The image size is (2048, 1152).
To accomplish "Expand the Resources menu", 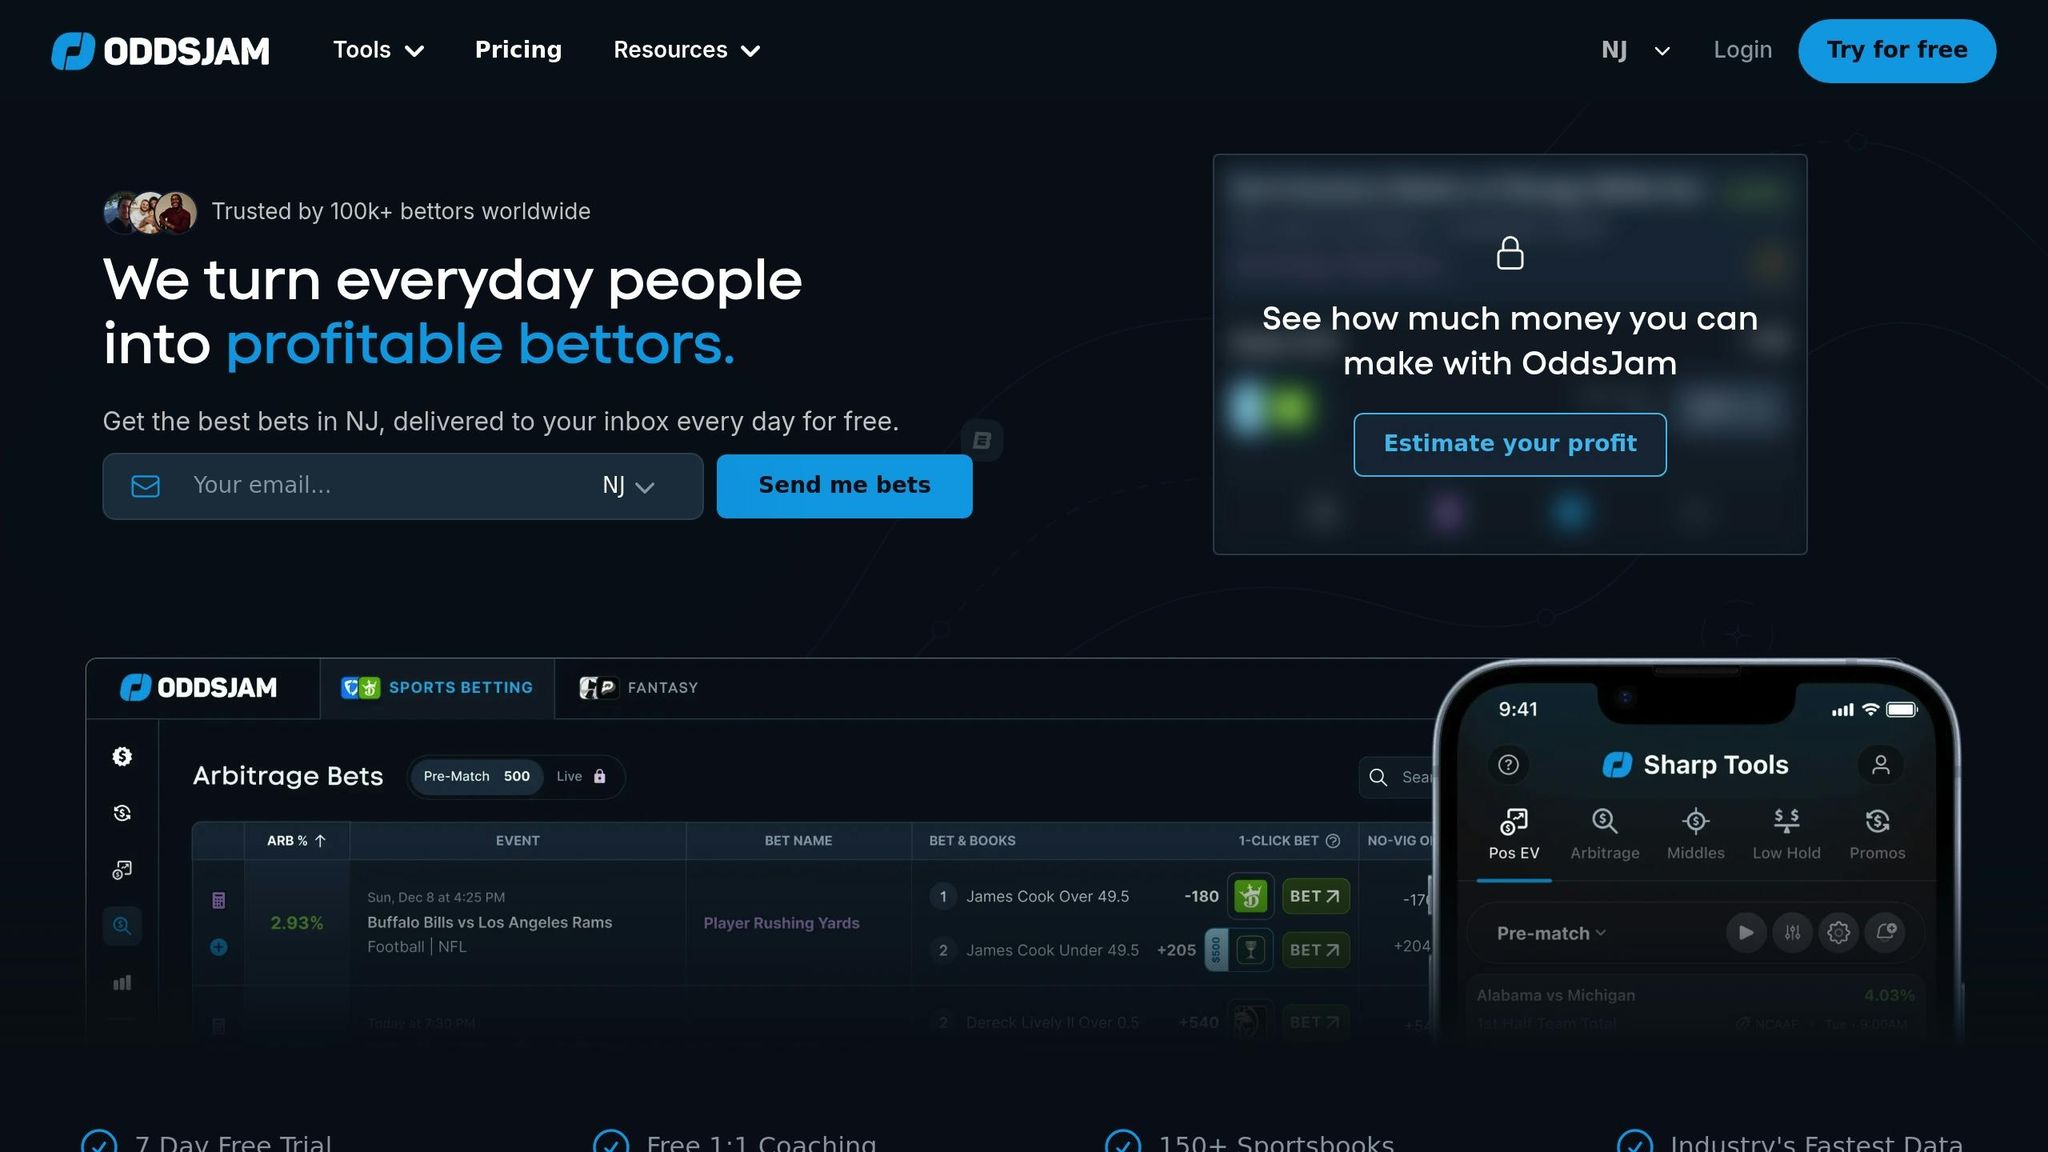I will coord(686,50).
